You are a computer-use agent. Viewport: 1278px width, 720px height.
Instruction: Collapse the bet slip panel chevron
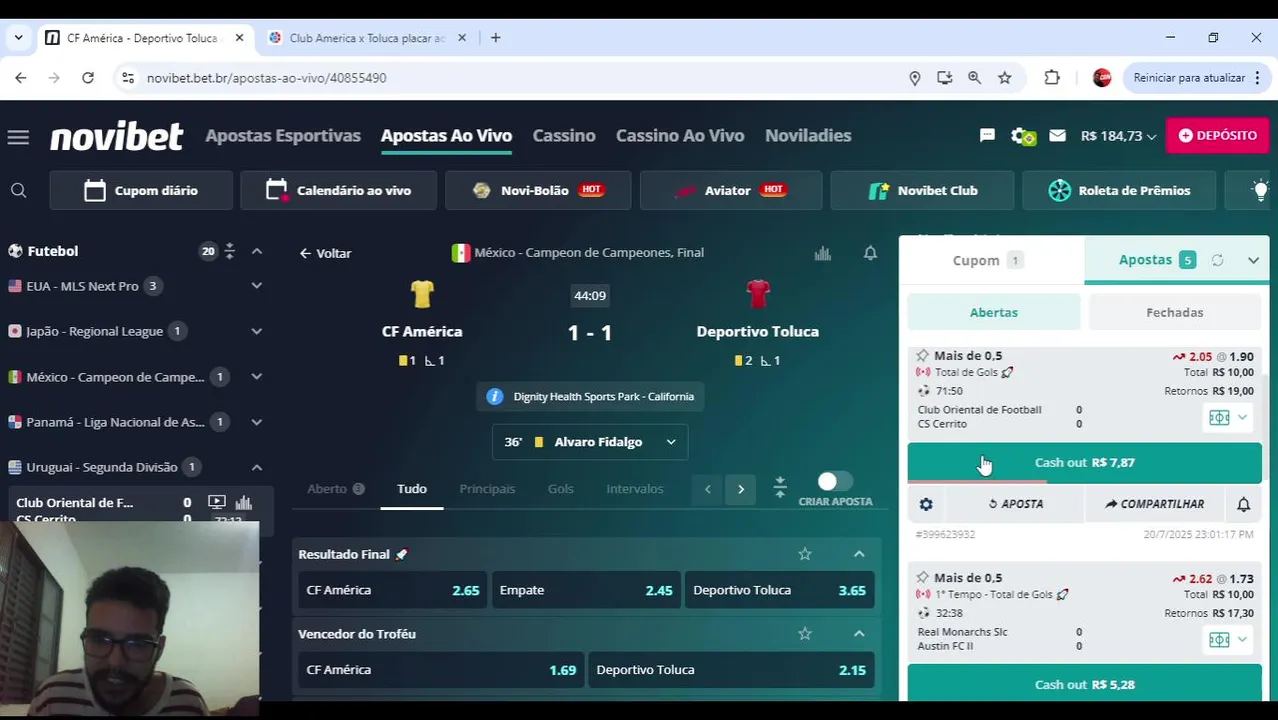pos(1253,260)
